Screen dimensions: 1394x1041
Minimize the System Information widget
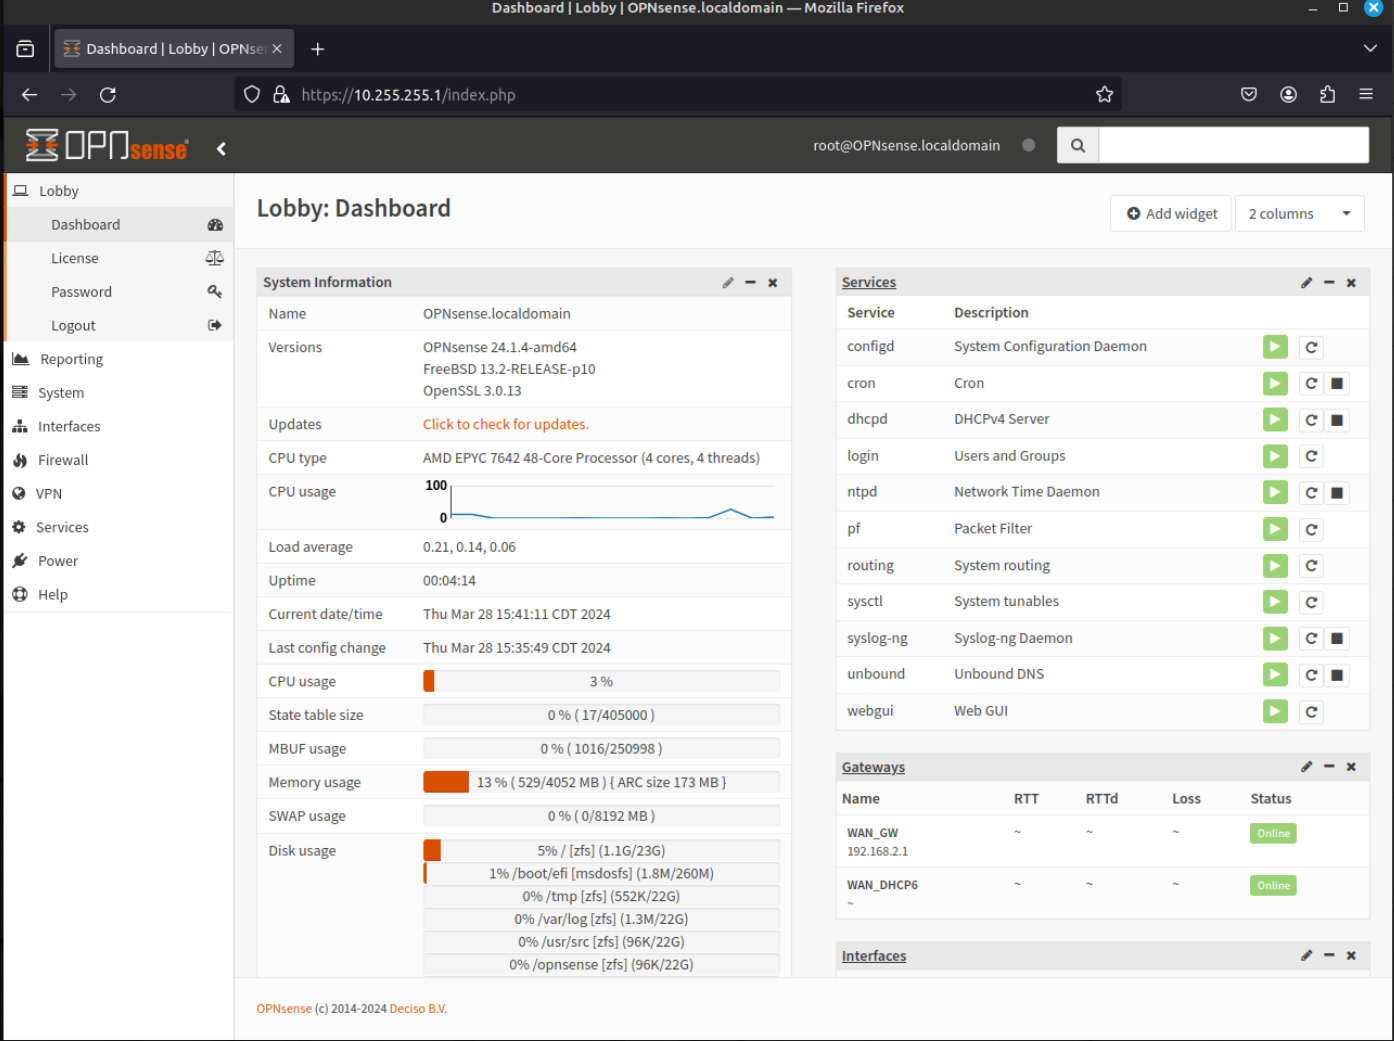point(750,283)
